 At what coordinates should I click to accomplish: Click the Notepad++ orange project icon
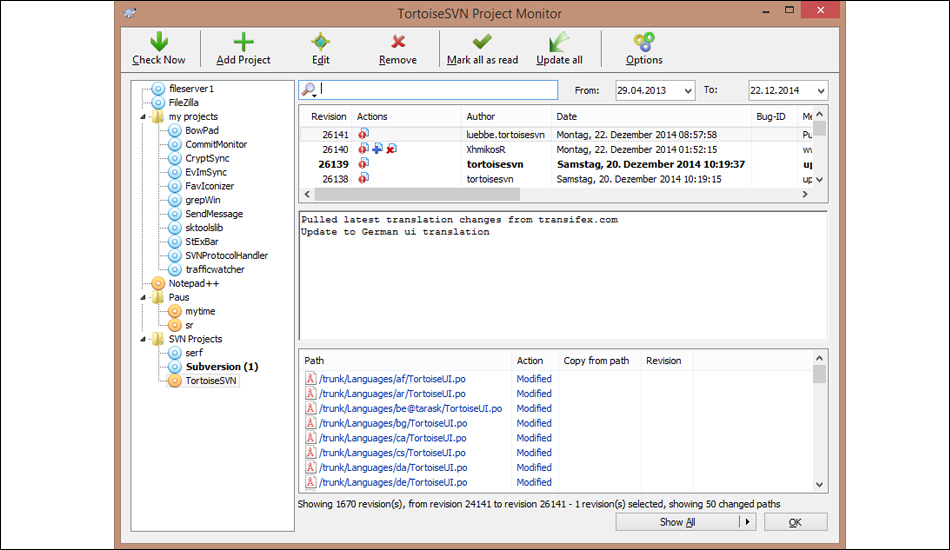click(158, 283)
